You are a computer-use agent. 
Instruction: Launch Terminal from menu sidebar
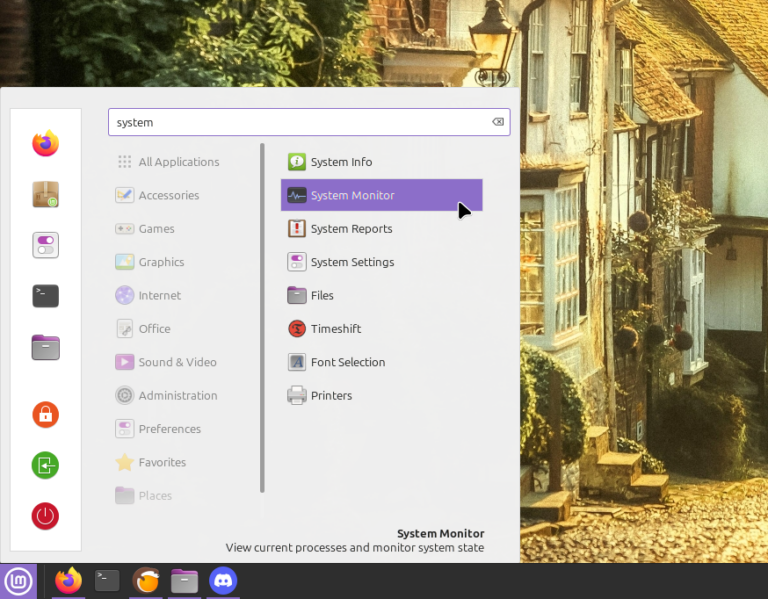coord(46,296)
